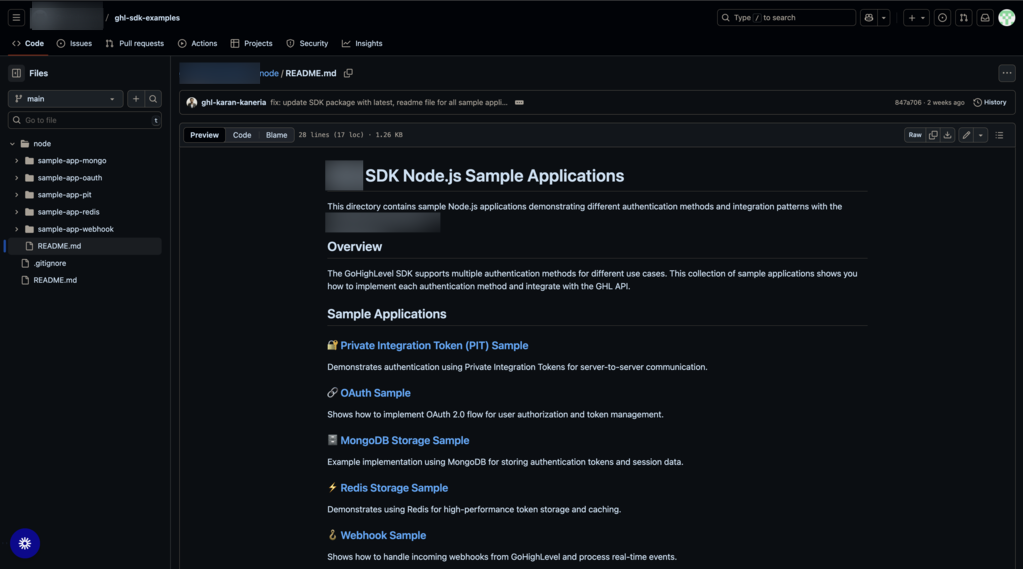Open the hamburger navigation menu
The image size is (1023, 569).
16,18
